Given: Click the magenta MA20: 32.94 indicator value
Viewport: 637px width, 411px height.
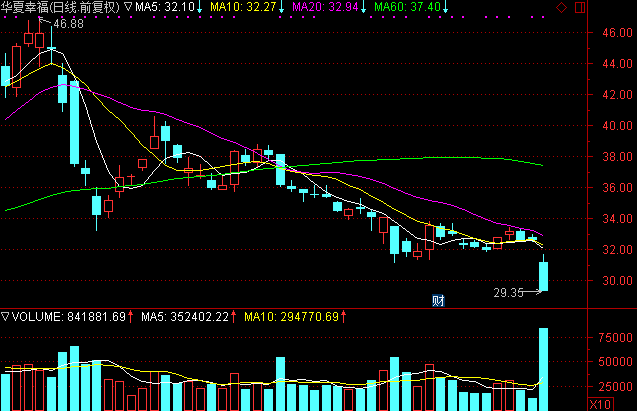Looking at the screenshot, I should 325,7.
